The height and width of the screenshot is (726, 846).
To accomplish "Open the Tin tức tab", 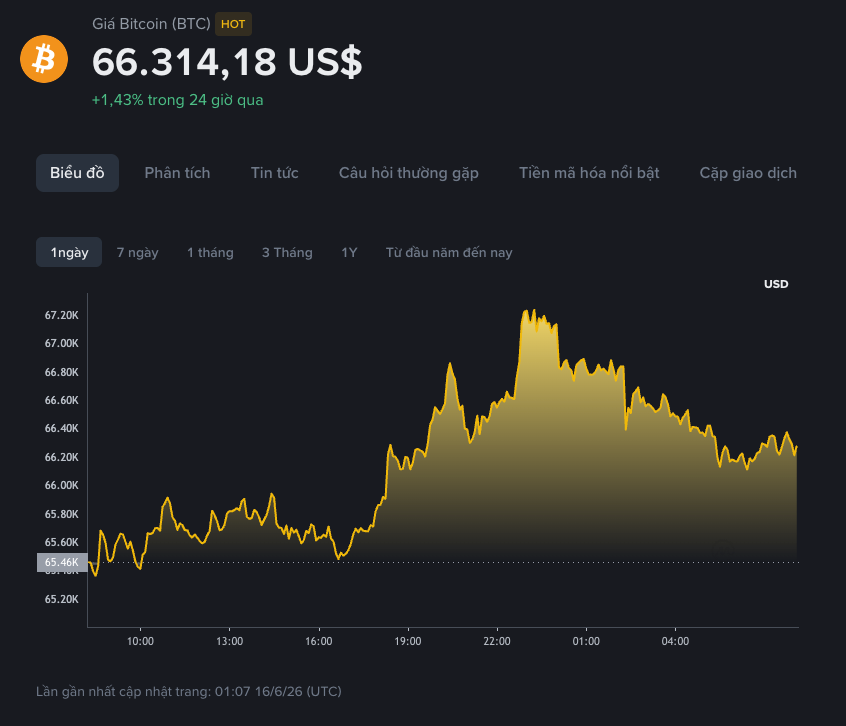I will pos(274,173).
